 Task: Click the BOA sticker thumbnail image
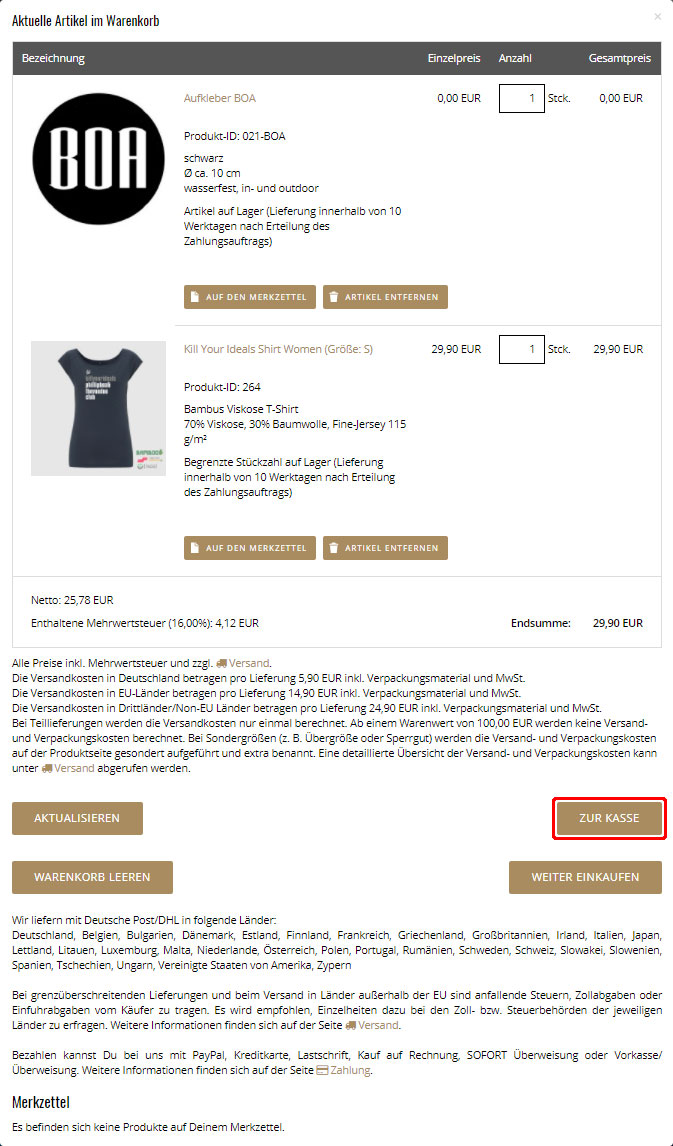coord(99,159)
